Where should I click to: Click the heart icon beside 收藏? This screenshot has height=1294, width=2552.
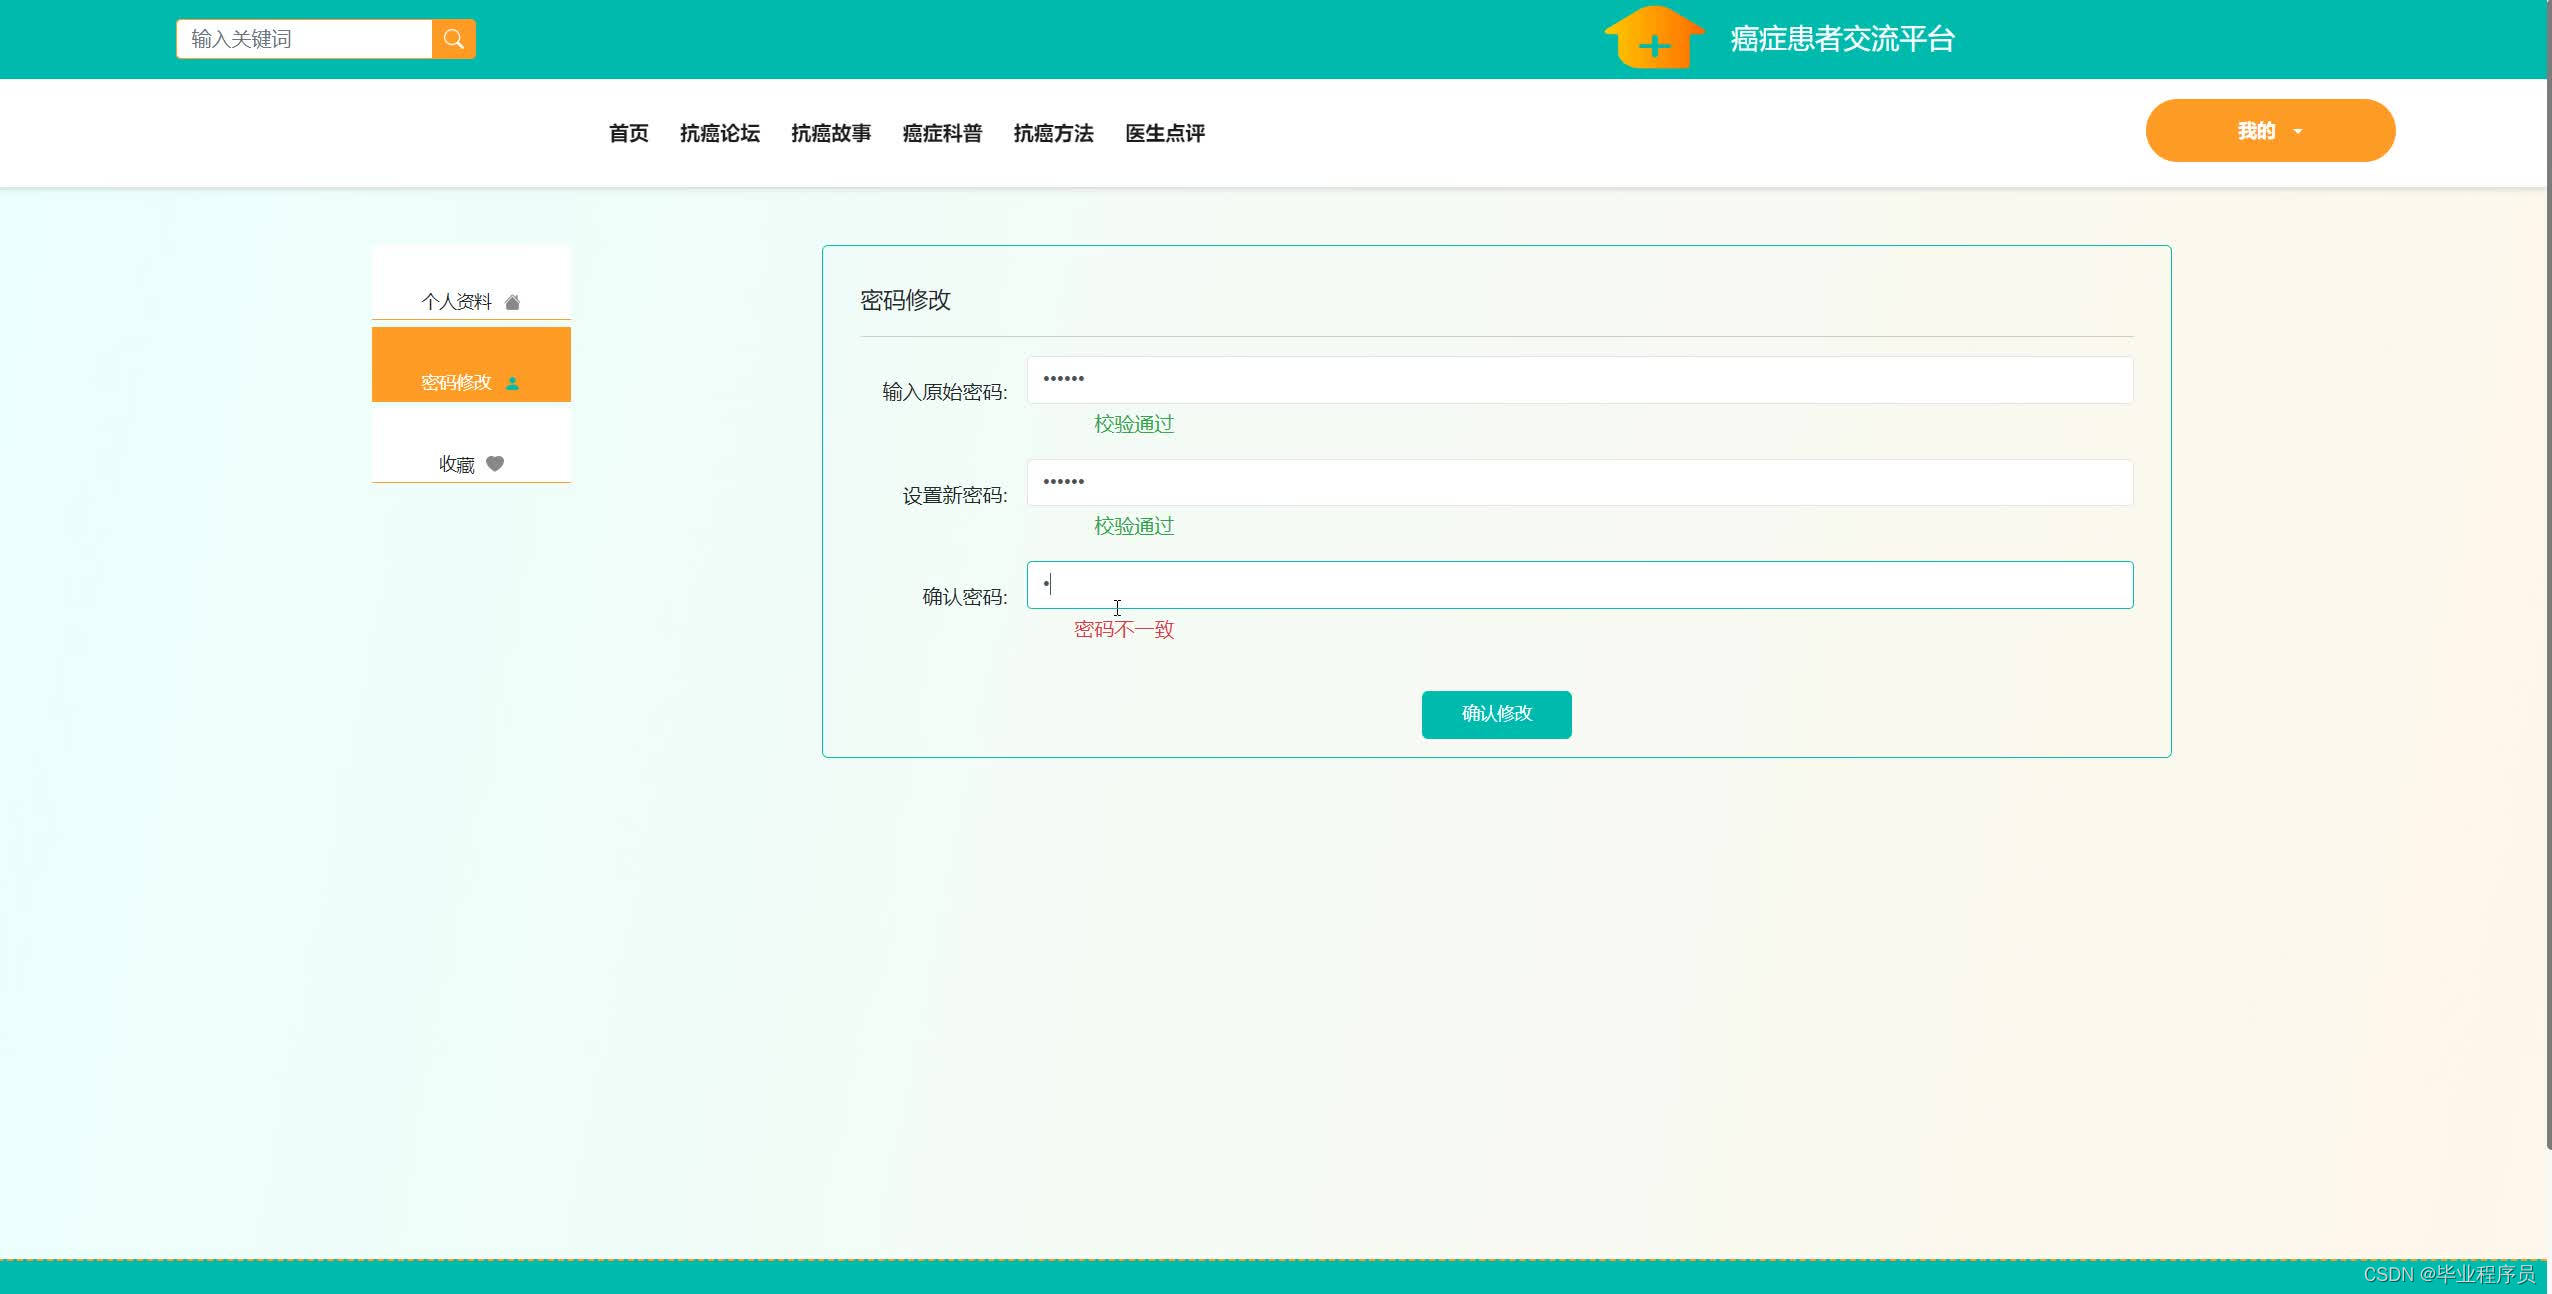(495, 464)
